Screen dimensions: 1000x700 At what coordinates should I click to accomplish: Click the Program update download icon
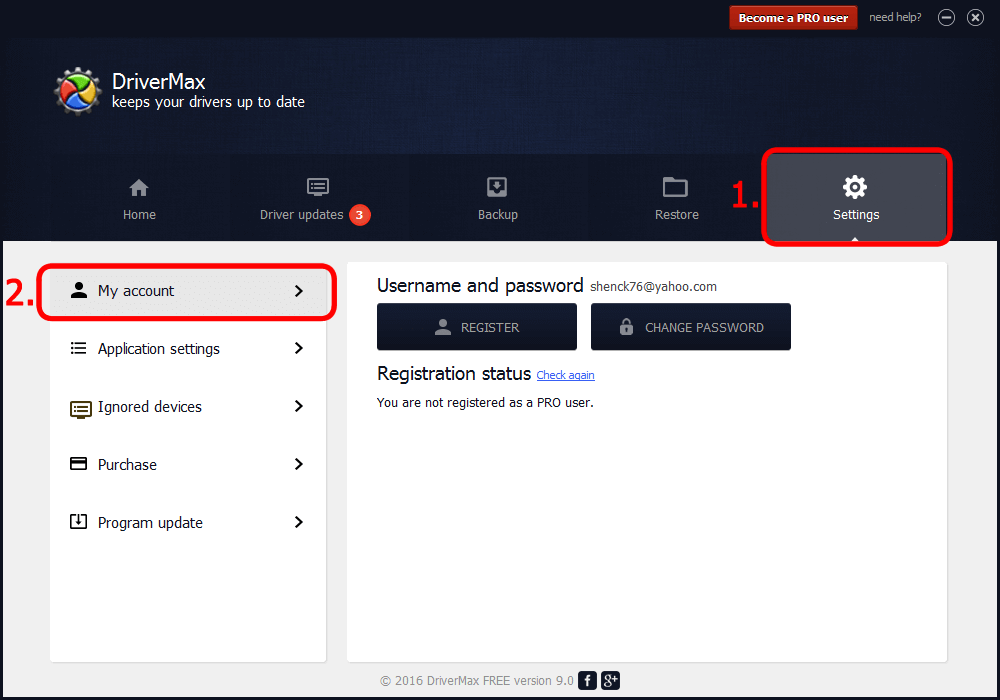tap(78, 521)
